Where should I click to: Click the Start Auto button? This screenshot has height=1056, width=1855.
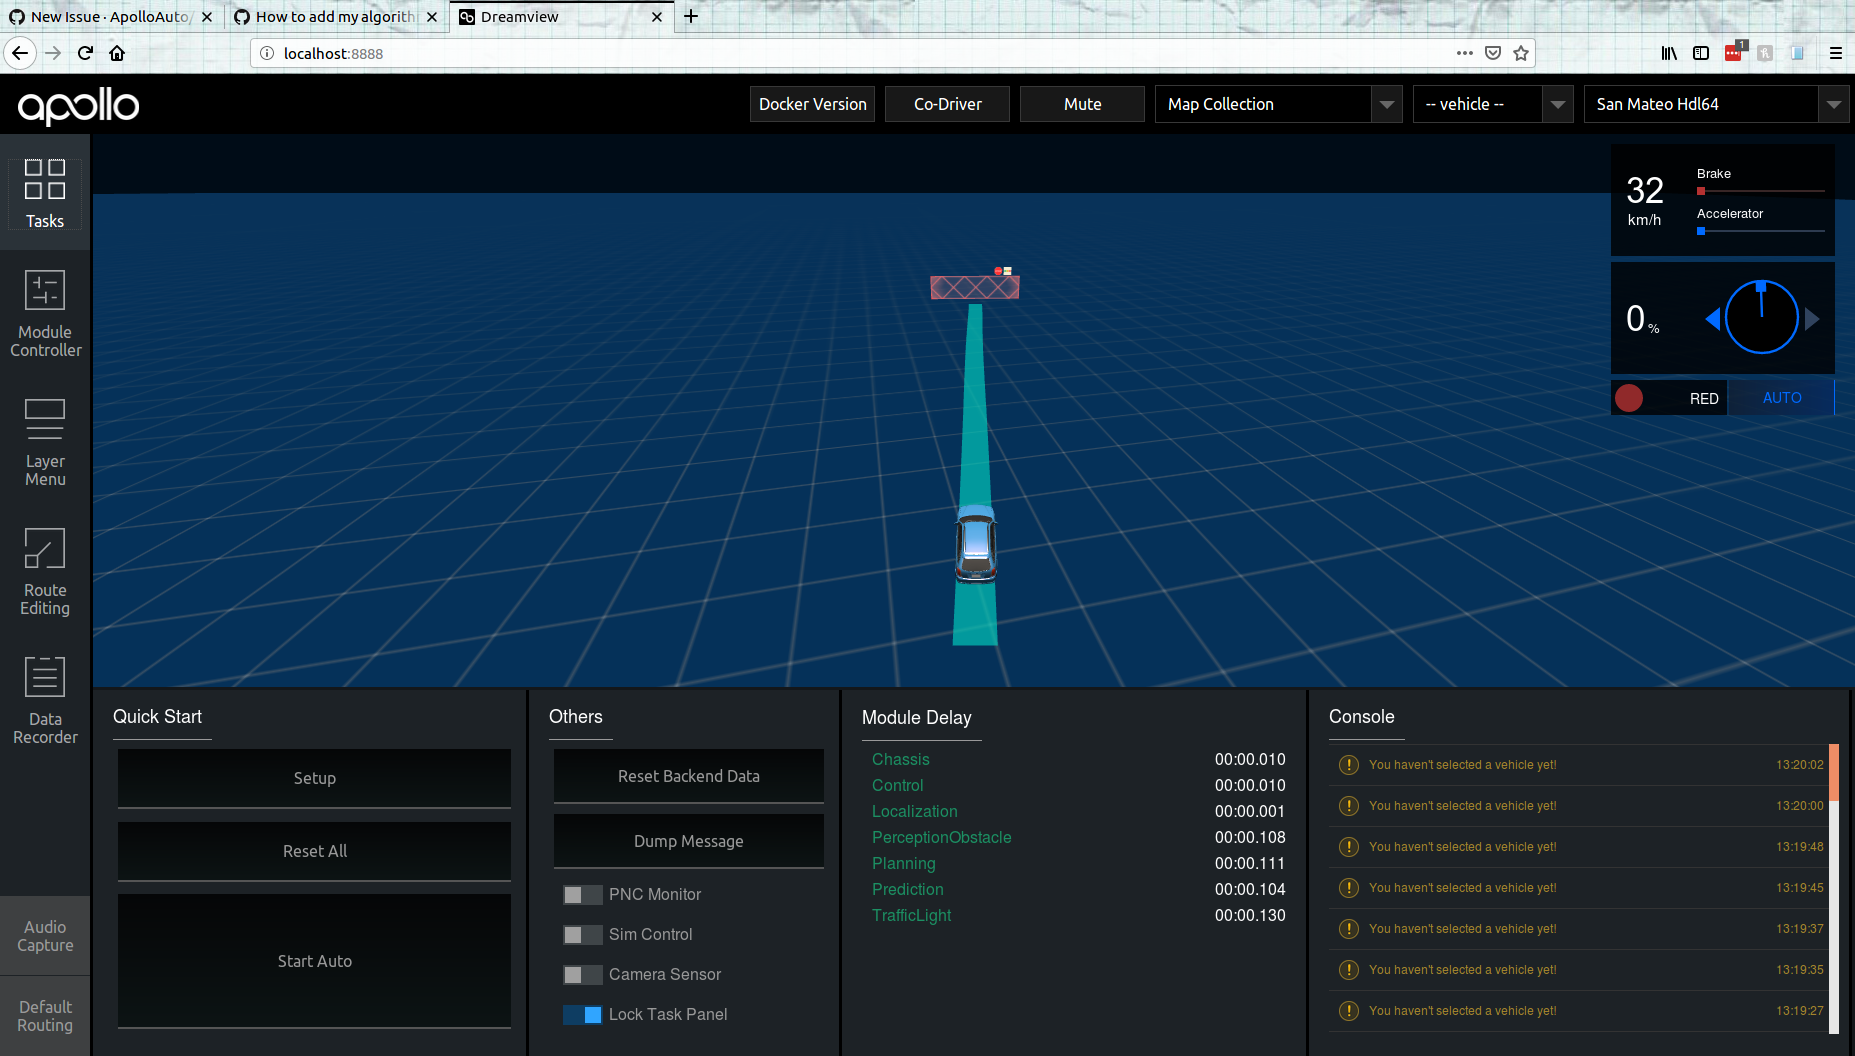pyautogui.click(x=314, y=960)
